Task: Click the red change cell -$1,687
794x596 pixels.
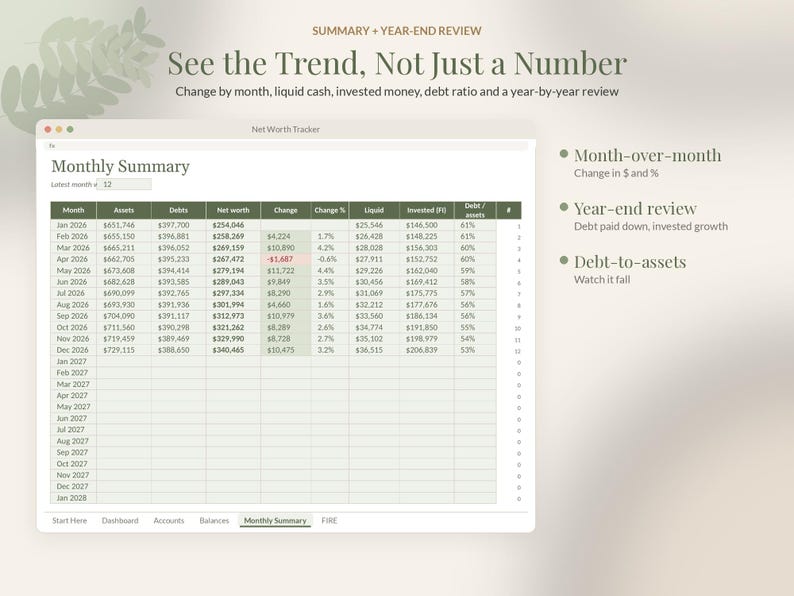Action: (286, 259)
